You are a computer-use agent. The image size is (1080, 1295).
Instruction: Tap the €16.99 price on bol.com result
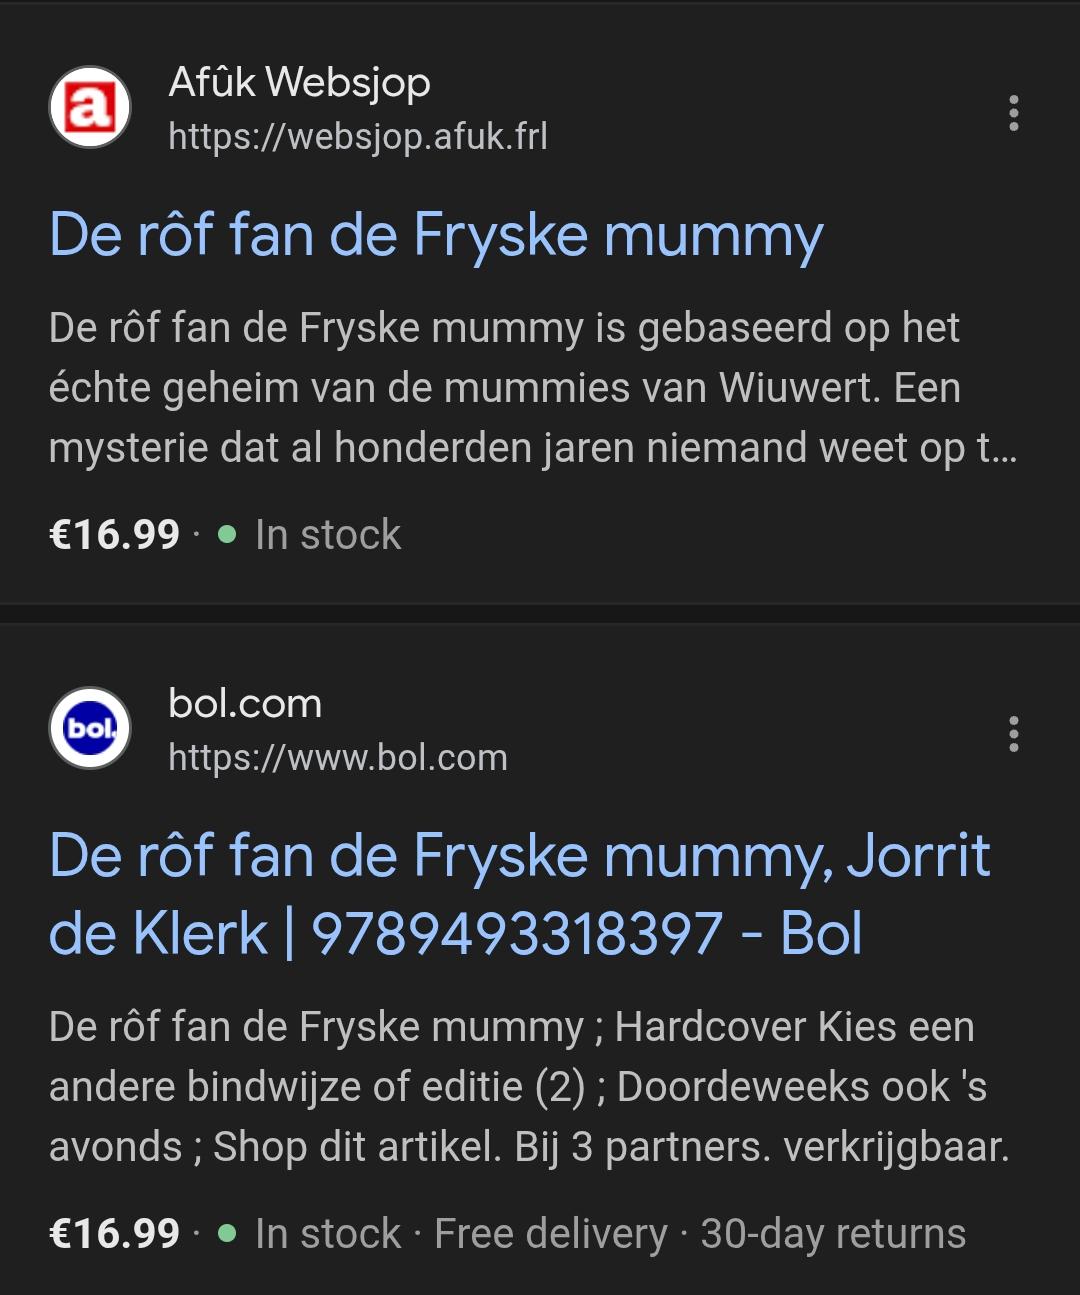point(115,1234)
